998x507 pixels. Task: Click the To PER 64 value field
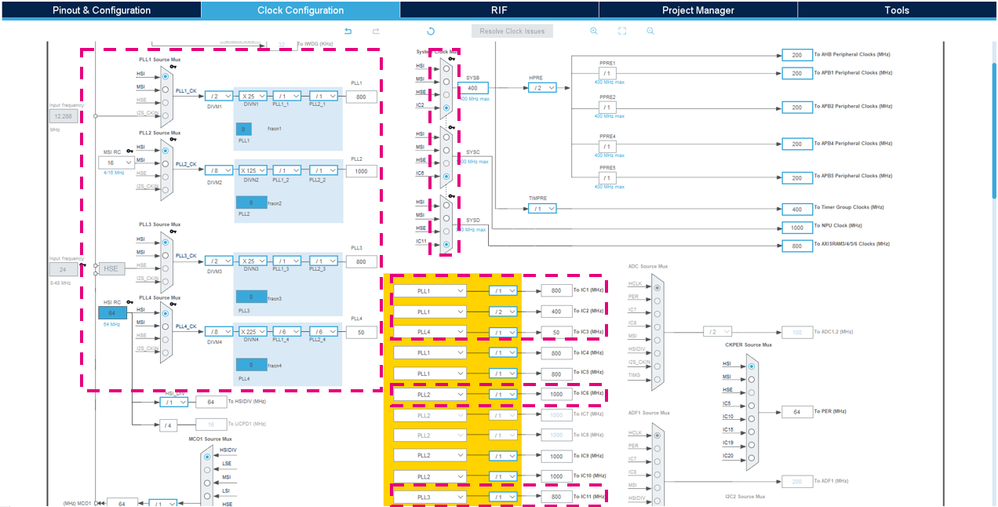coord(797,412)
